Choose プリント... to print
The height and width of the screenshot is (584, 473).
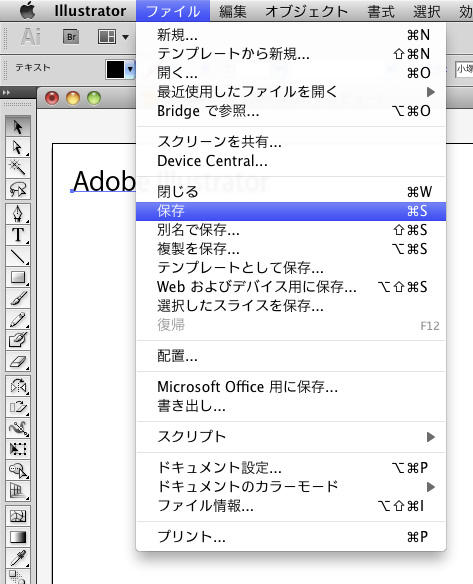pyautogui.click(x=291, y=537)
